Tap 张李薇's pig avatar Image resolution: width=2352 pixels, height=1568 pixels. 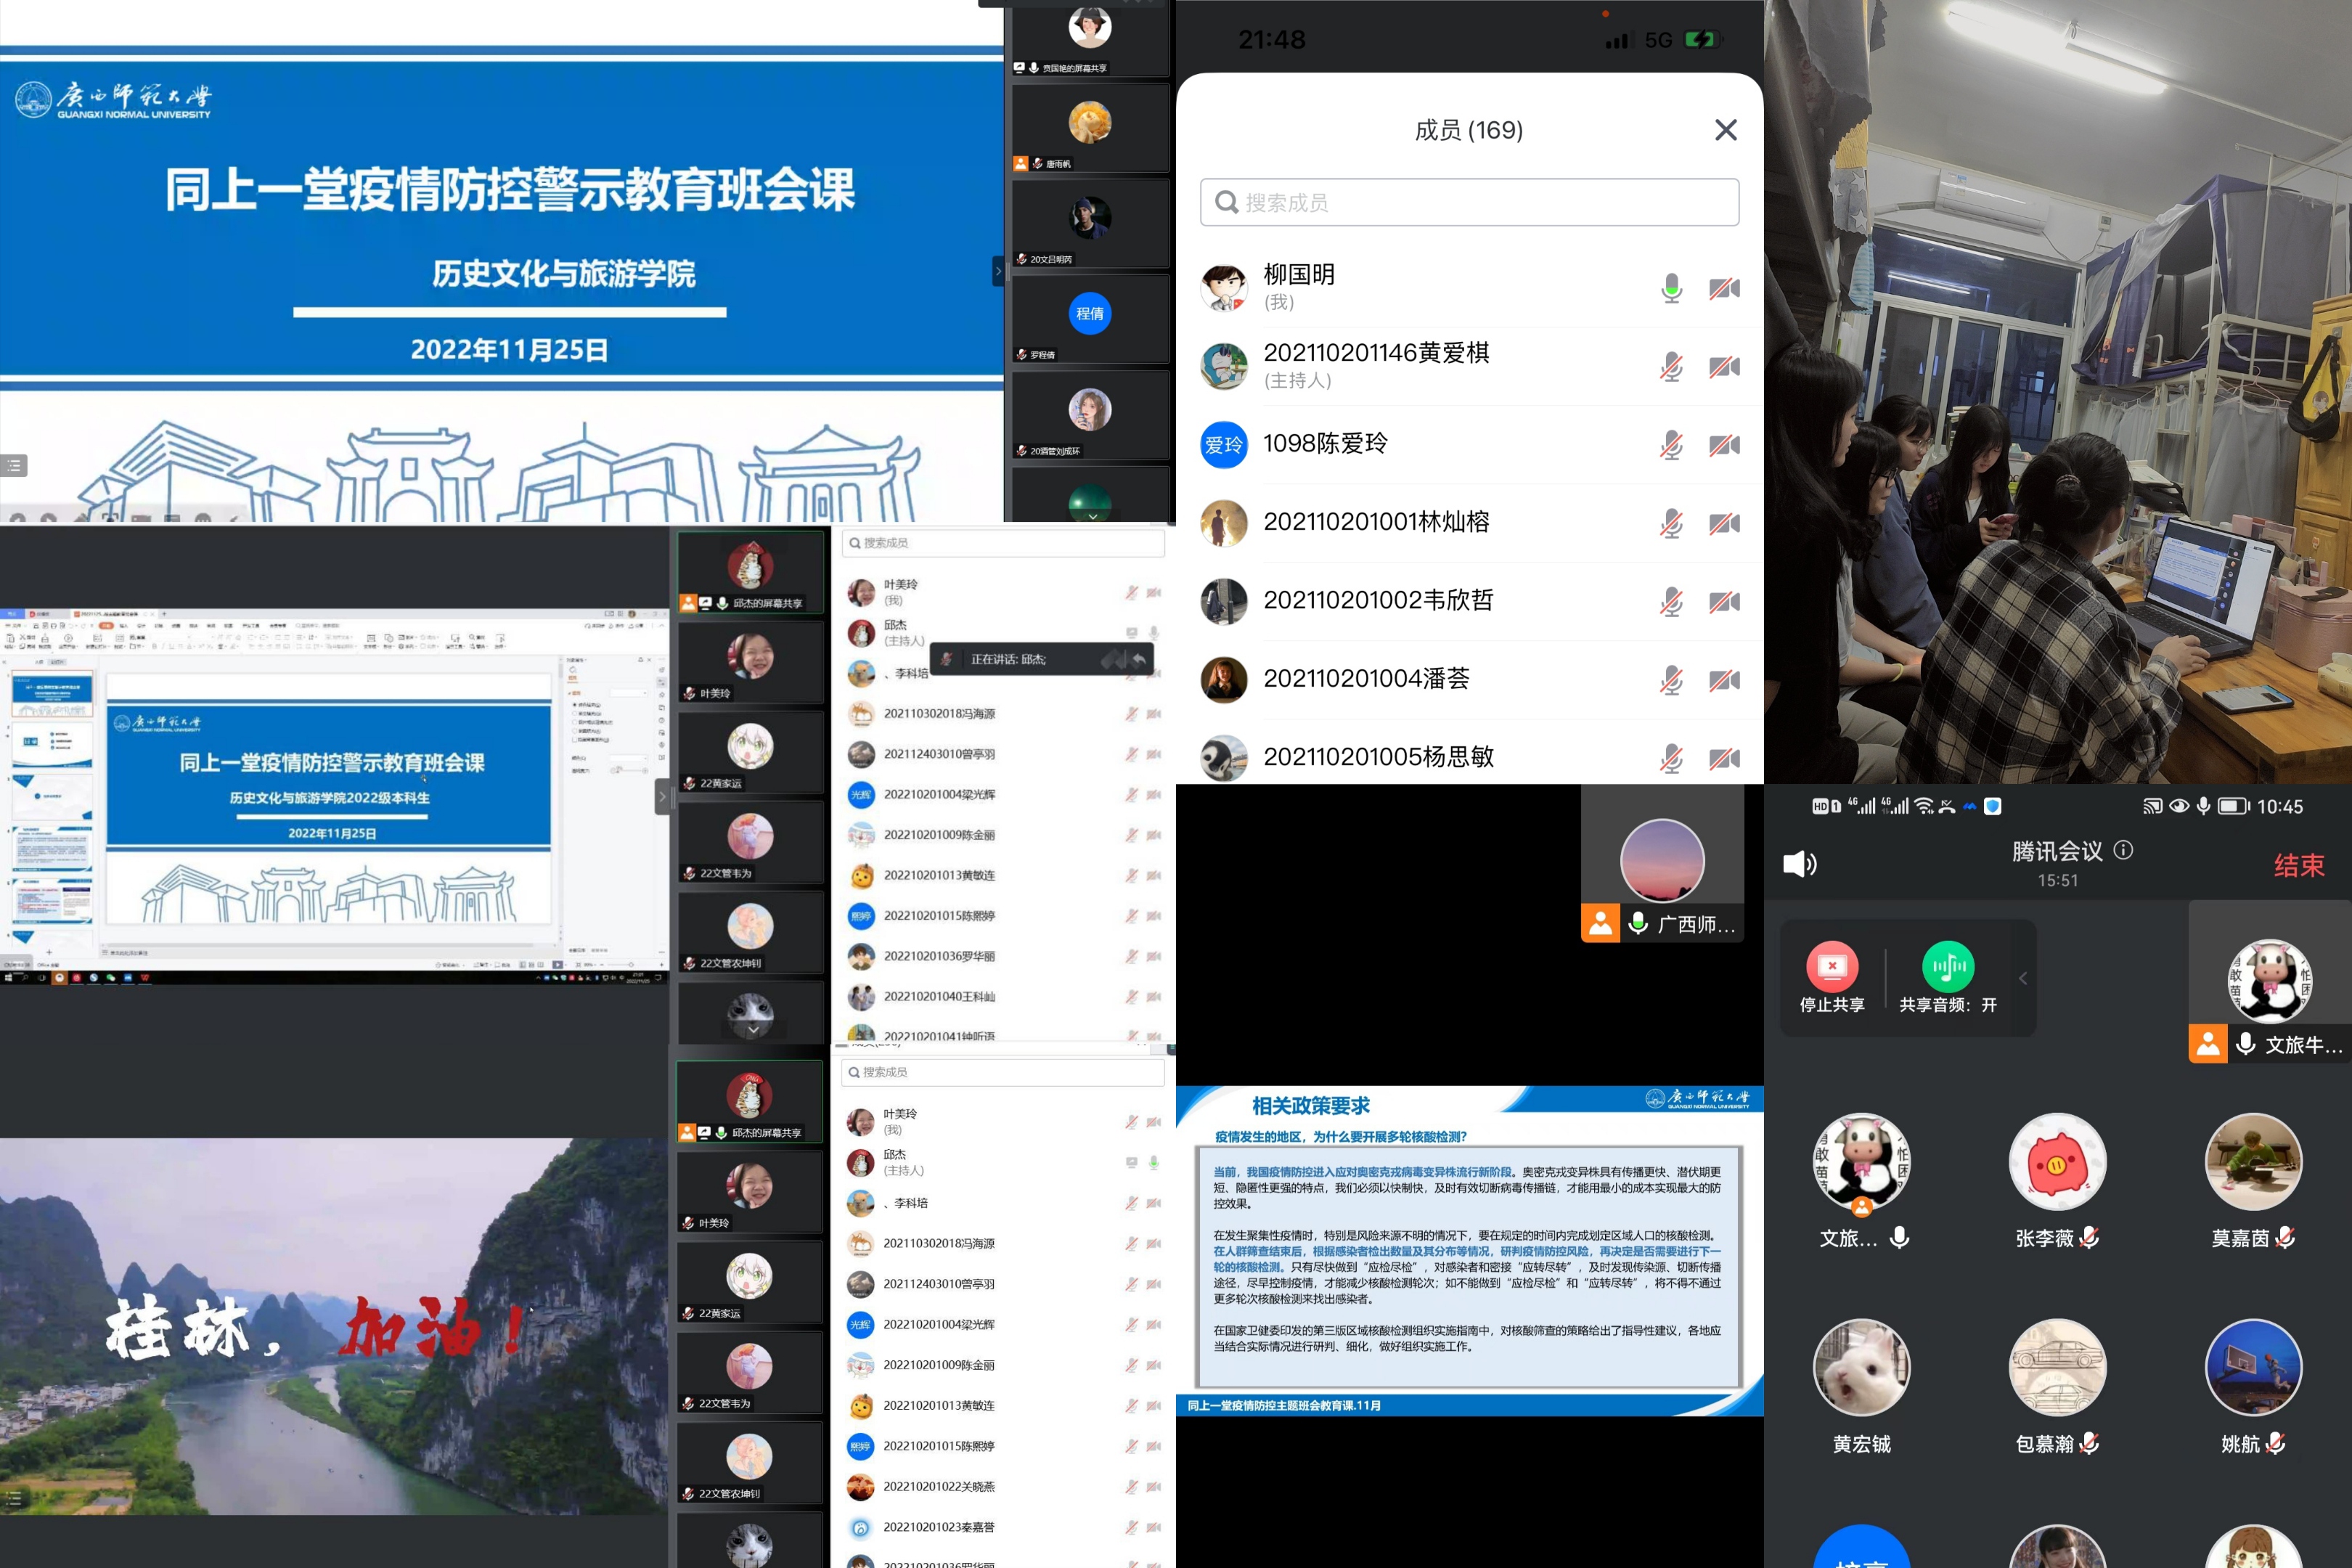pos(2057,1162)
